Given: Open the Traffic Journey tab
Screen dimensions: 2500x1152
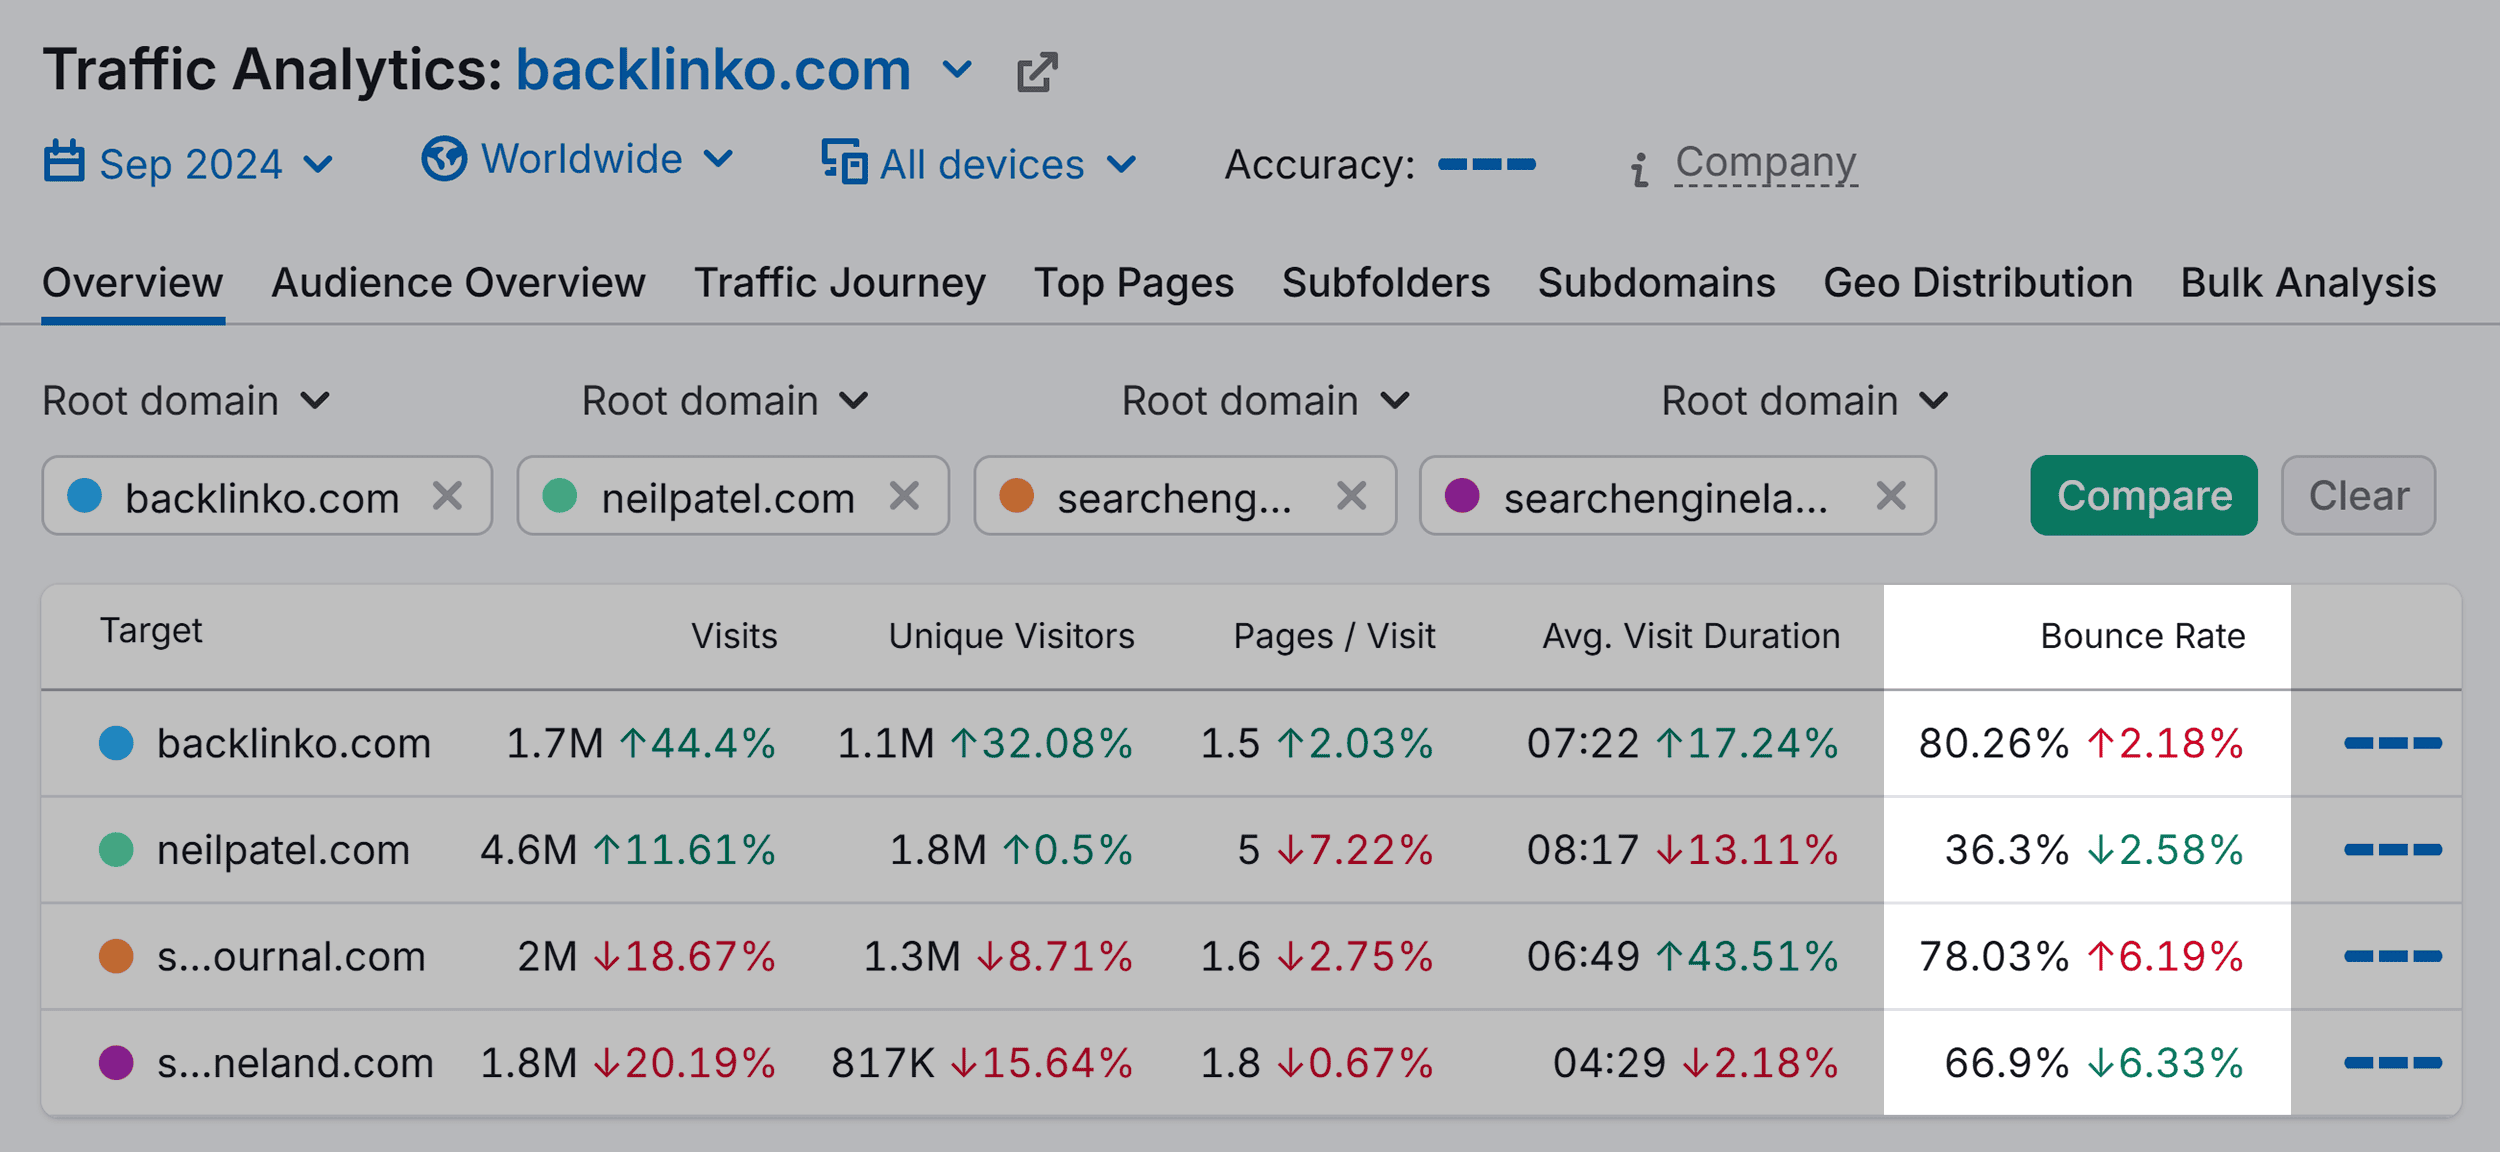Looking at the screenshot, I should pos(840,283).
